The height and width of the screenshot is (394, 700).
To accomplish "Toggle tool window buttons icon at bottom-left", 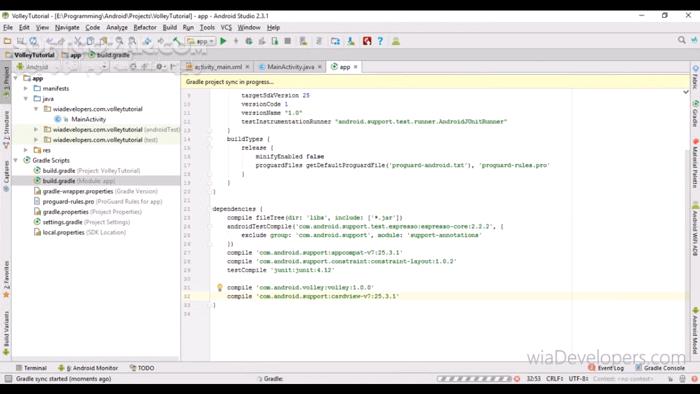I will [8, 379].
